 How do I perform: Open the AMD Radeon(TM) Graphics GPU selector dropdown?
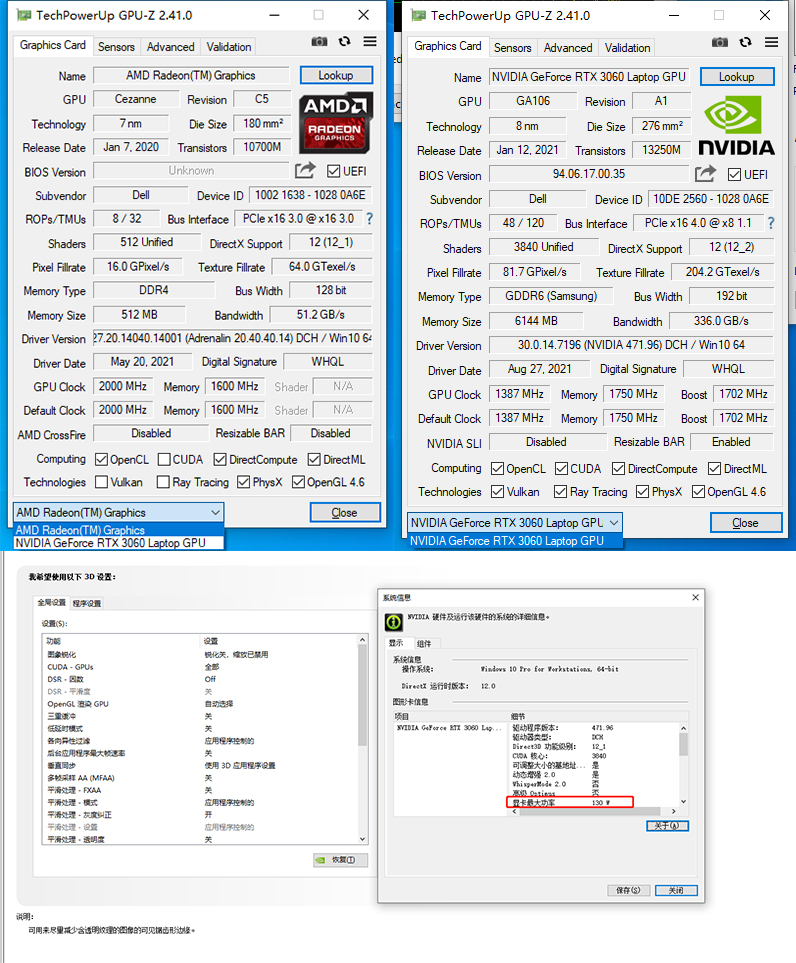(119, 512)
